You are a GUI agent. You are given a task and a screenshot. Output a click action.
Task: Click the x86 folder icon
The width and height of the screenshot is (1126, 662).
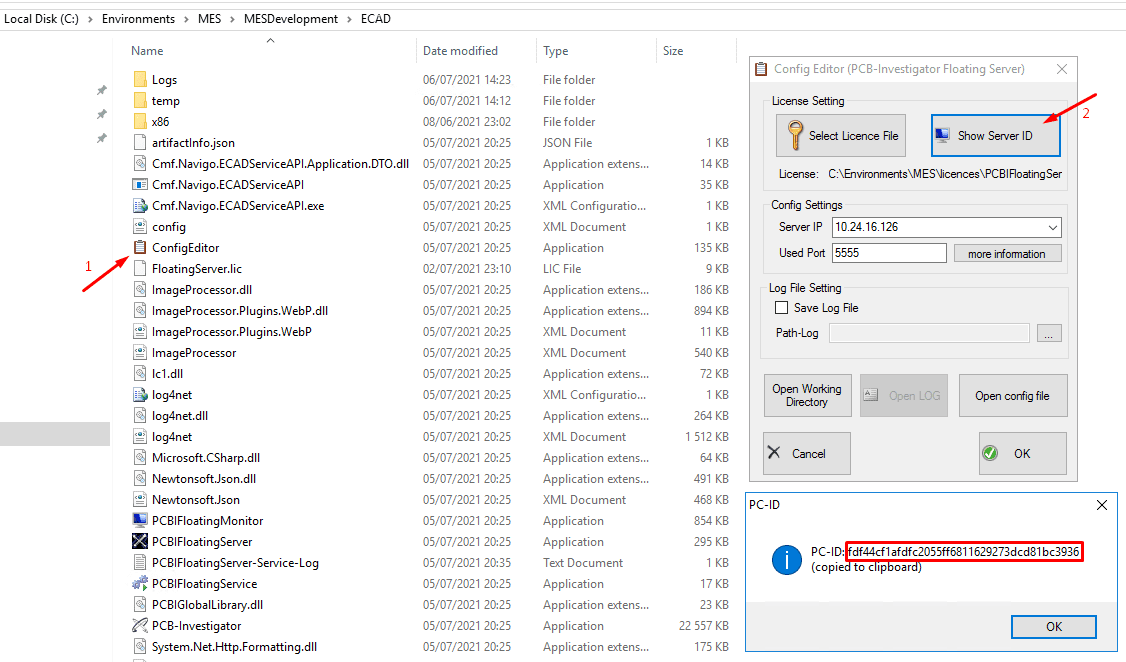[x=140, y=121]
